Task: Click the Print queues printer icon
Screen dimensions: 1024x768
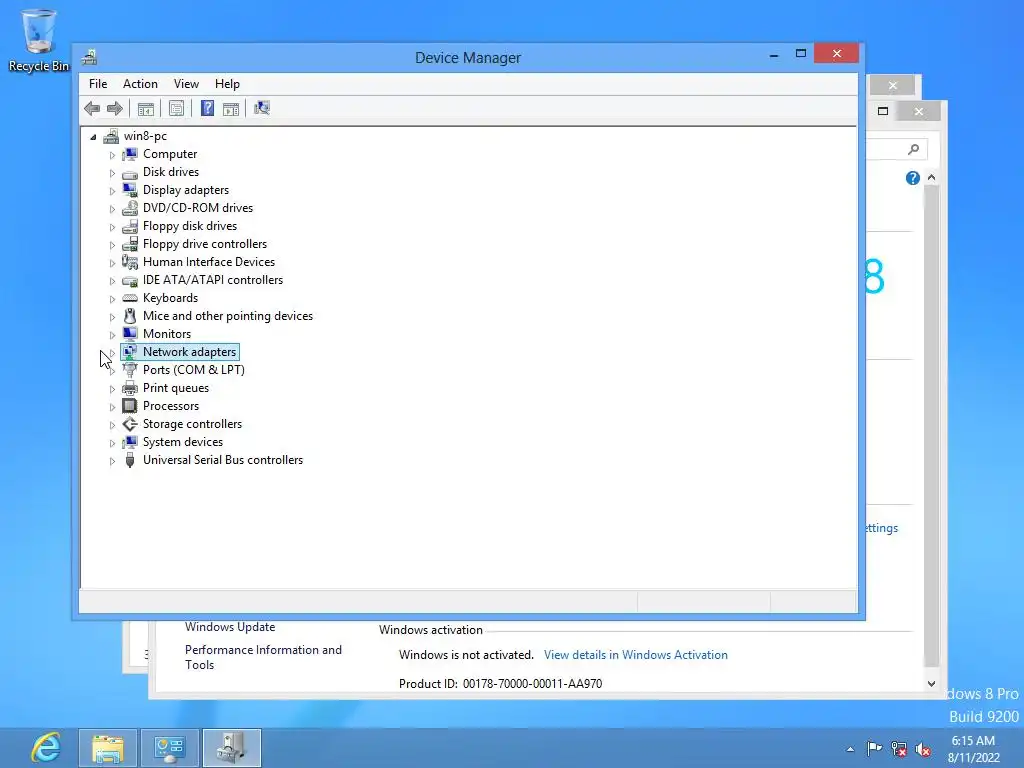Action: 130,388
